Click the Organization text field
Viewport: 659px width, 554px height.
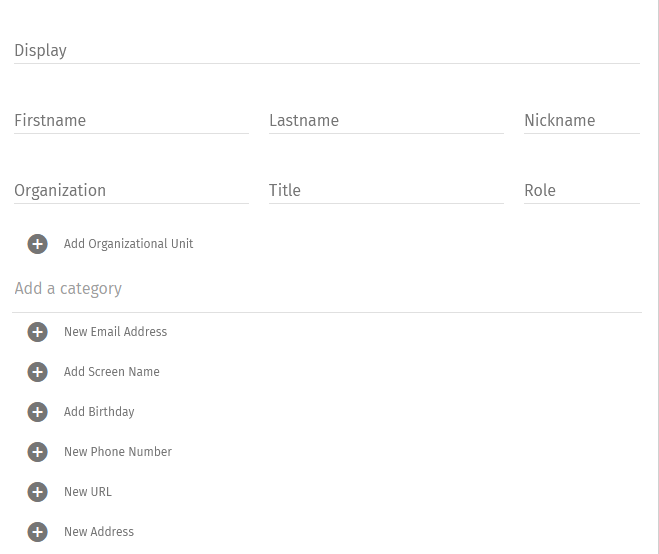[x=131, y=191]
